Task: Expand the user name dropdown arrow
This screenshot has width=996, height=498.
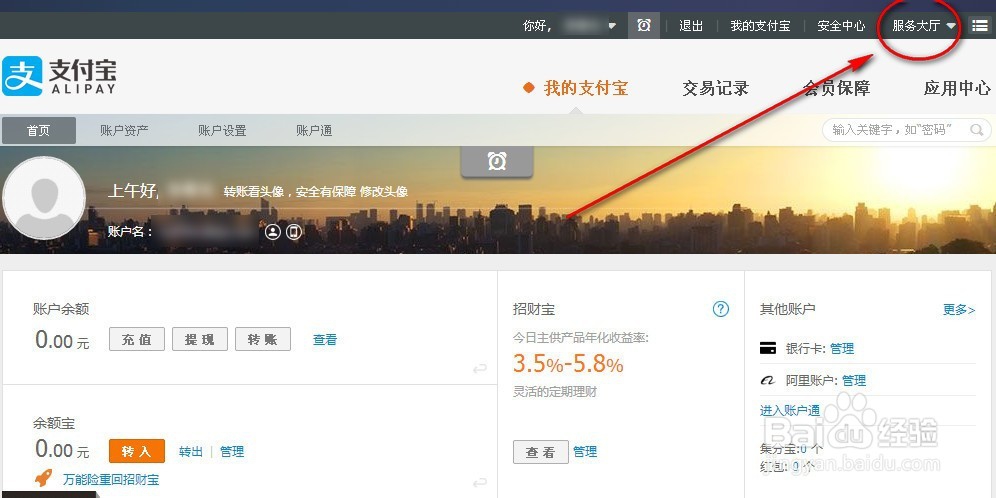Action: pos(612,26)
